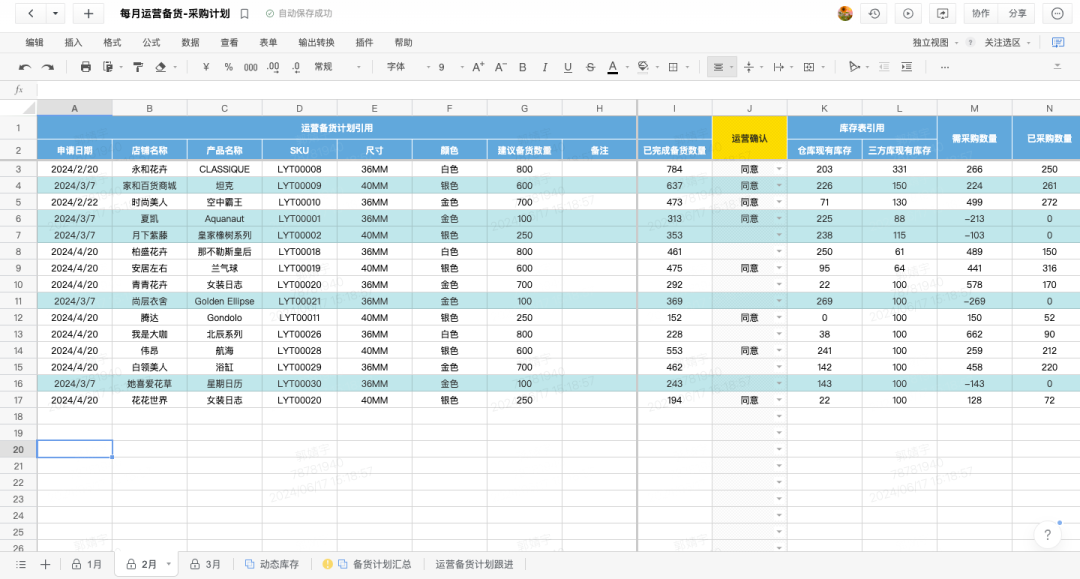
Task: Create a new document with plus button
Action: tap(88, 14)
